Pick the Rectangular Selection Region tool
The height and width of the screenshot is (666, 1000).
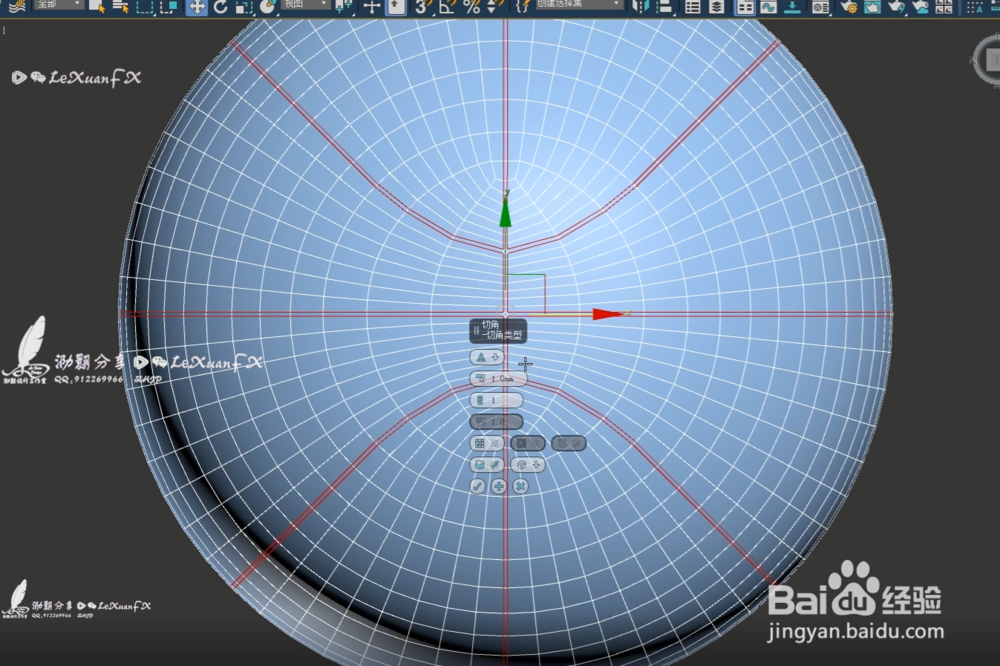point(145,7)
